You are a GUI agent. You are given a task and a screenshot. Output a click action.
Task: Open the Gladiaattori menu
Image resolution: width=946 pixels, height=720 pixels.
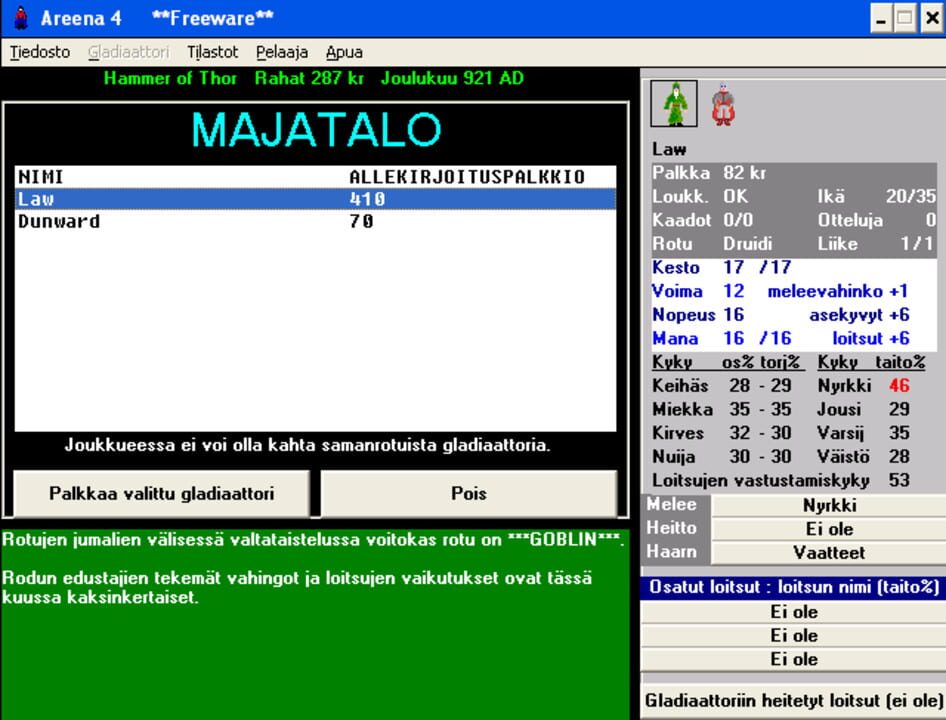pos(129,53)
